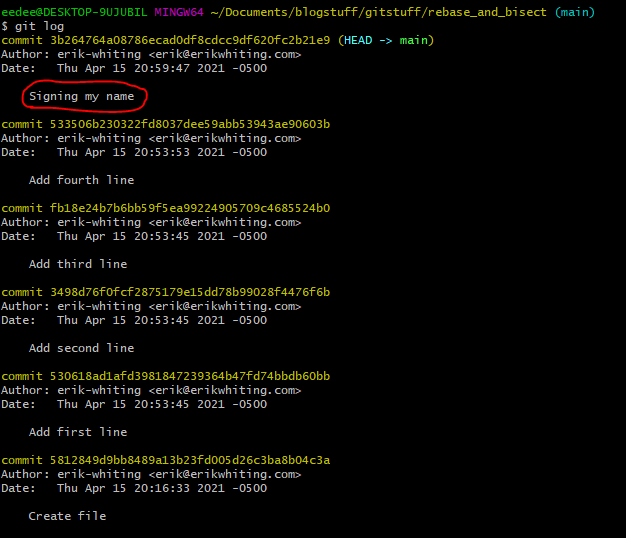Image resolution: width=626 pixels, height=538 pixels.
Task: Click the 'Create file' commit message
Action: tap(67, 516)
